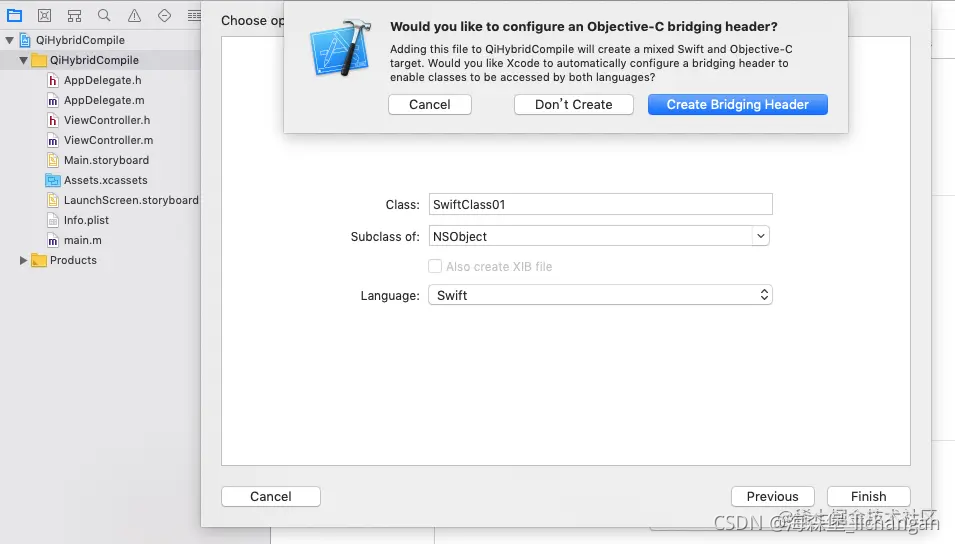Screen dimensions: 955x544
Task: Click the AppDelegate.m file icon
Action: coord(53,101)
